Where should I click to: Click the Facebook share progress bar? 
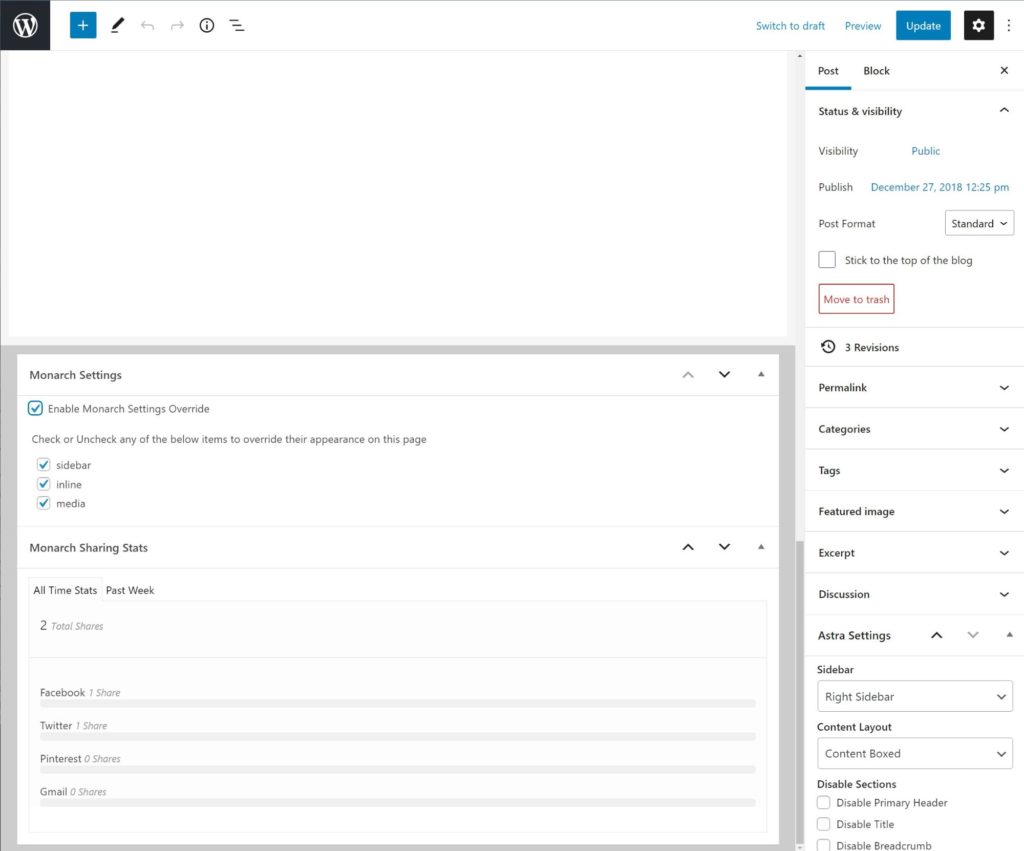pyautogui.click(x=398, y=703)
